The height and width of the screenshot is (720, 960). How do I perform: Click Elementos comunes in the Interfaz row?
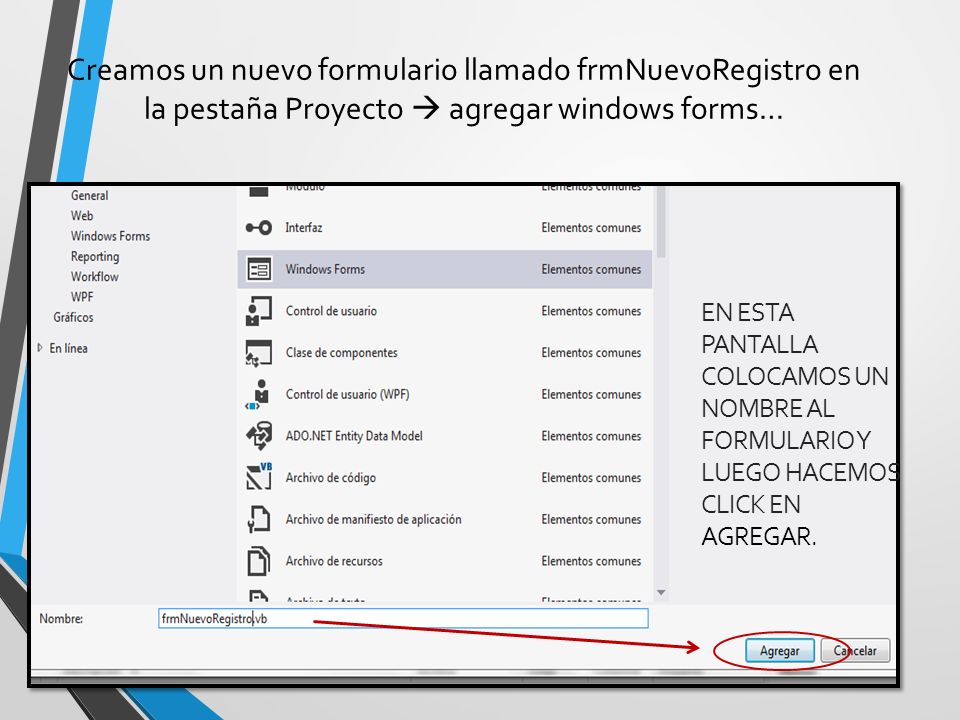pos(591,228)
